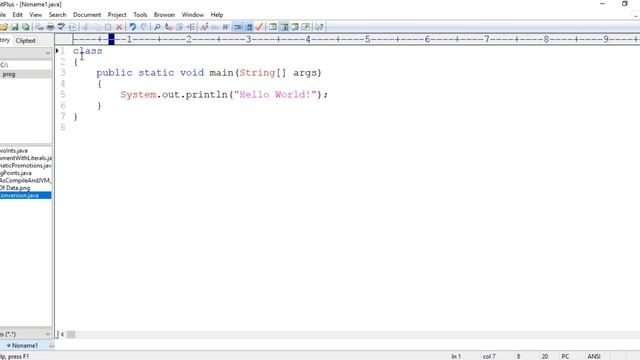Select the file ending 'Of Data.png'
This screenshot has width=640, height=360.
click(x=15, y=188)
